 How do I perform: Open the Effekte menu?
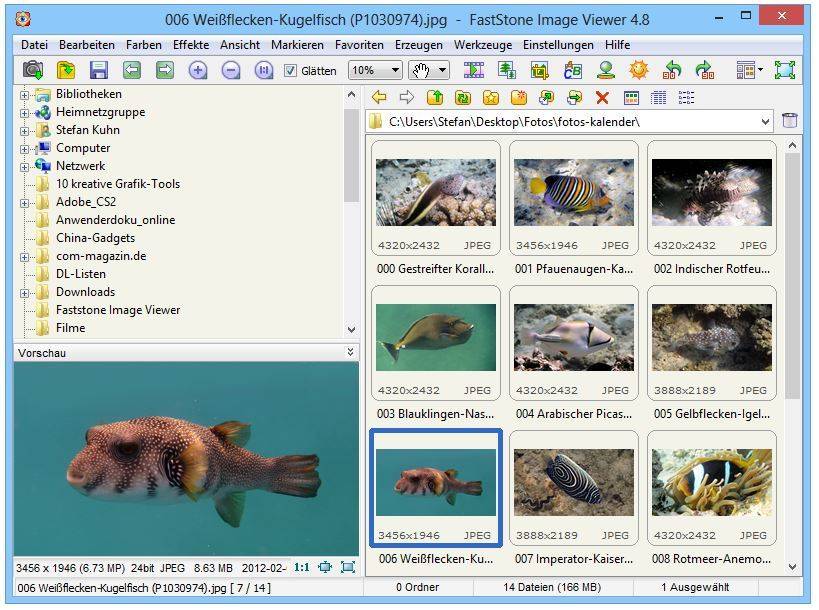[190, 45]
